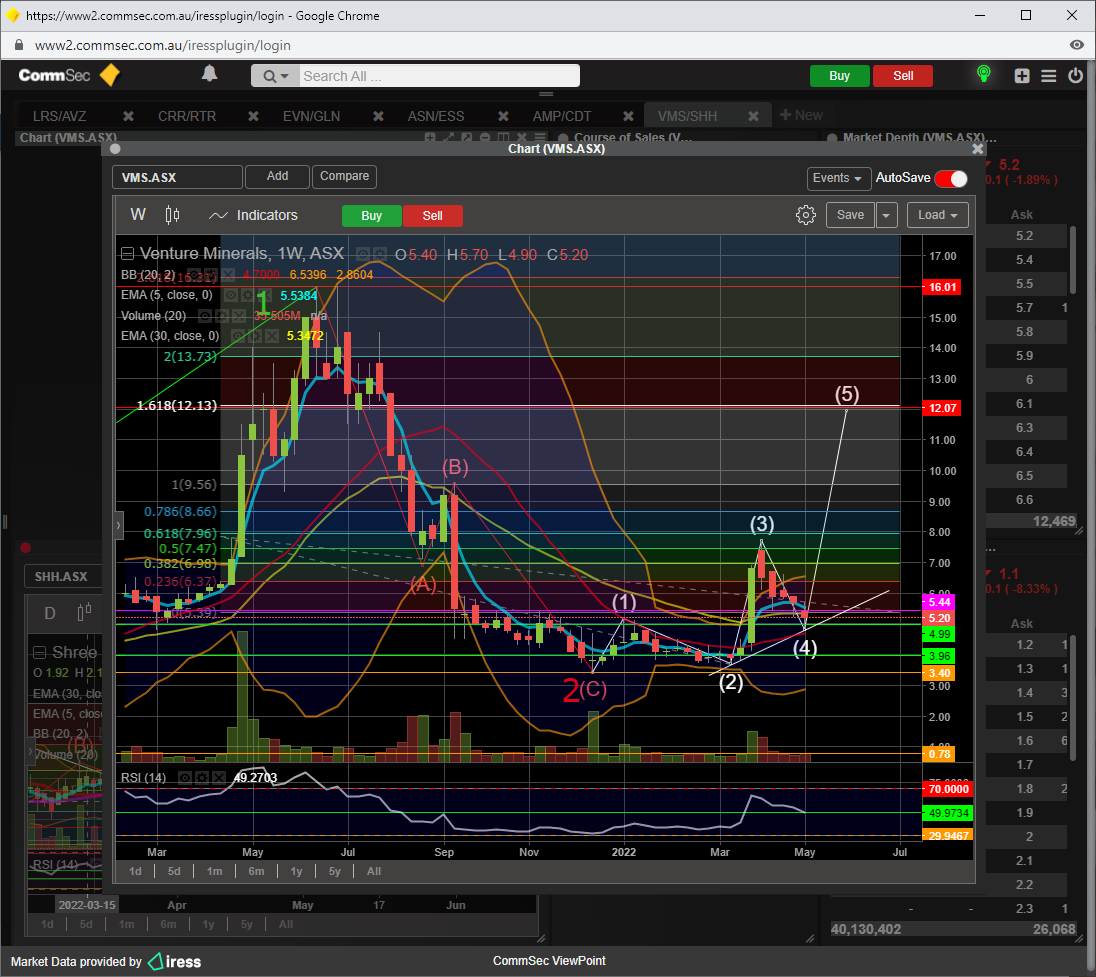Open EMA (30, close, 0) settings gear
Viewport: 1096px width, 977px height.
click(x=254, y=336)
